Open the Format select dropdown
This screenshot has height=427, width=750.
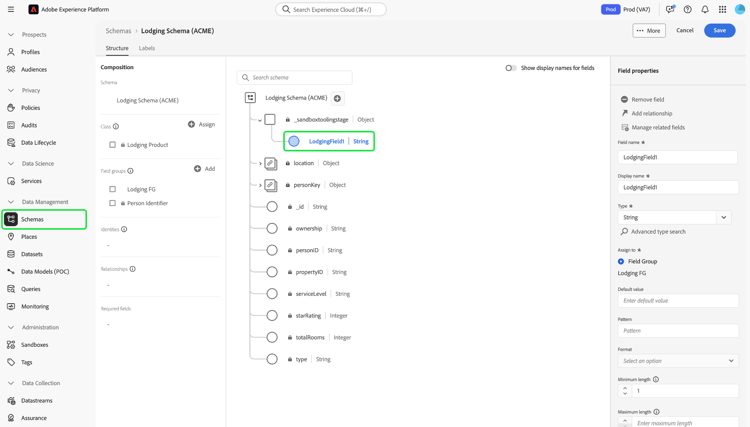(x=678, y=361)
